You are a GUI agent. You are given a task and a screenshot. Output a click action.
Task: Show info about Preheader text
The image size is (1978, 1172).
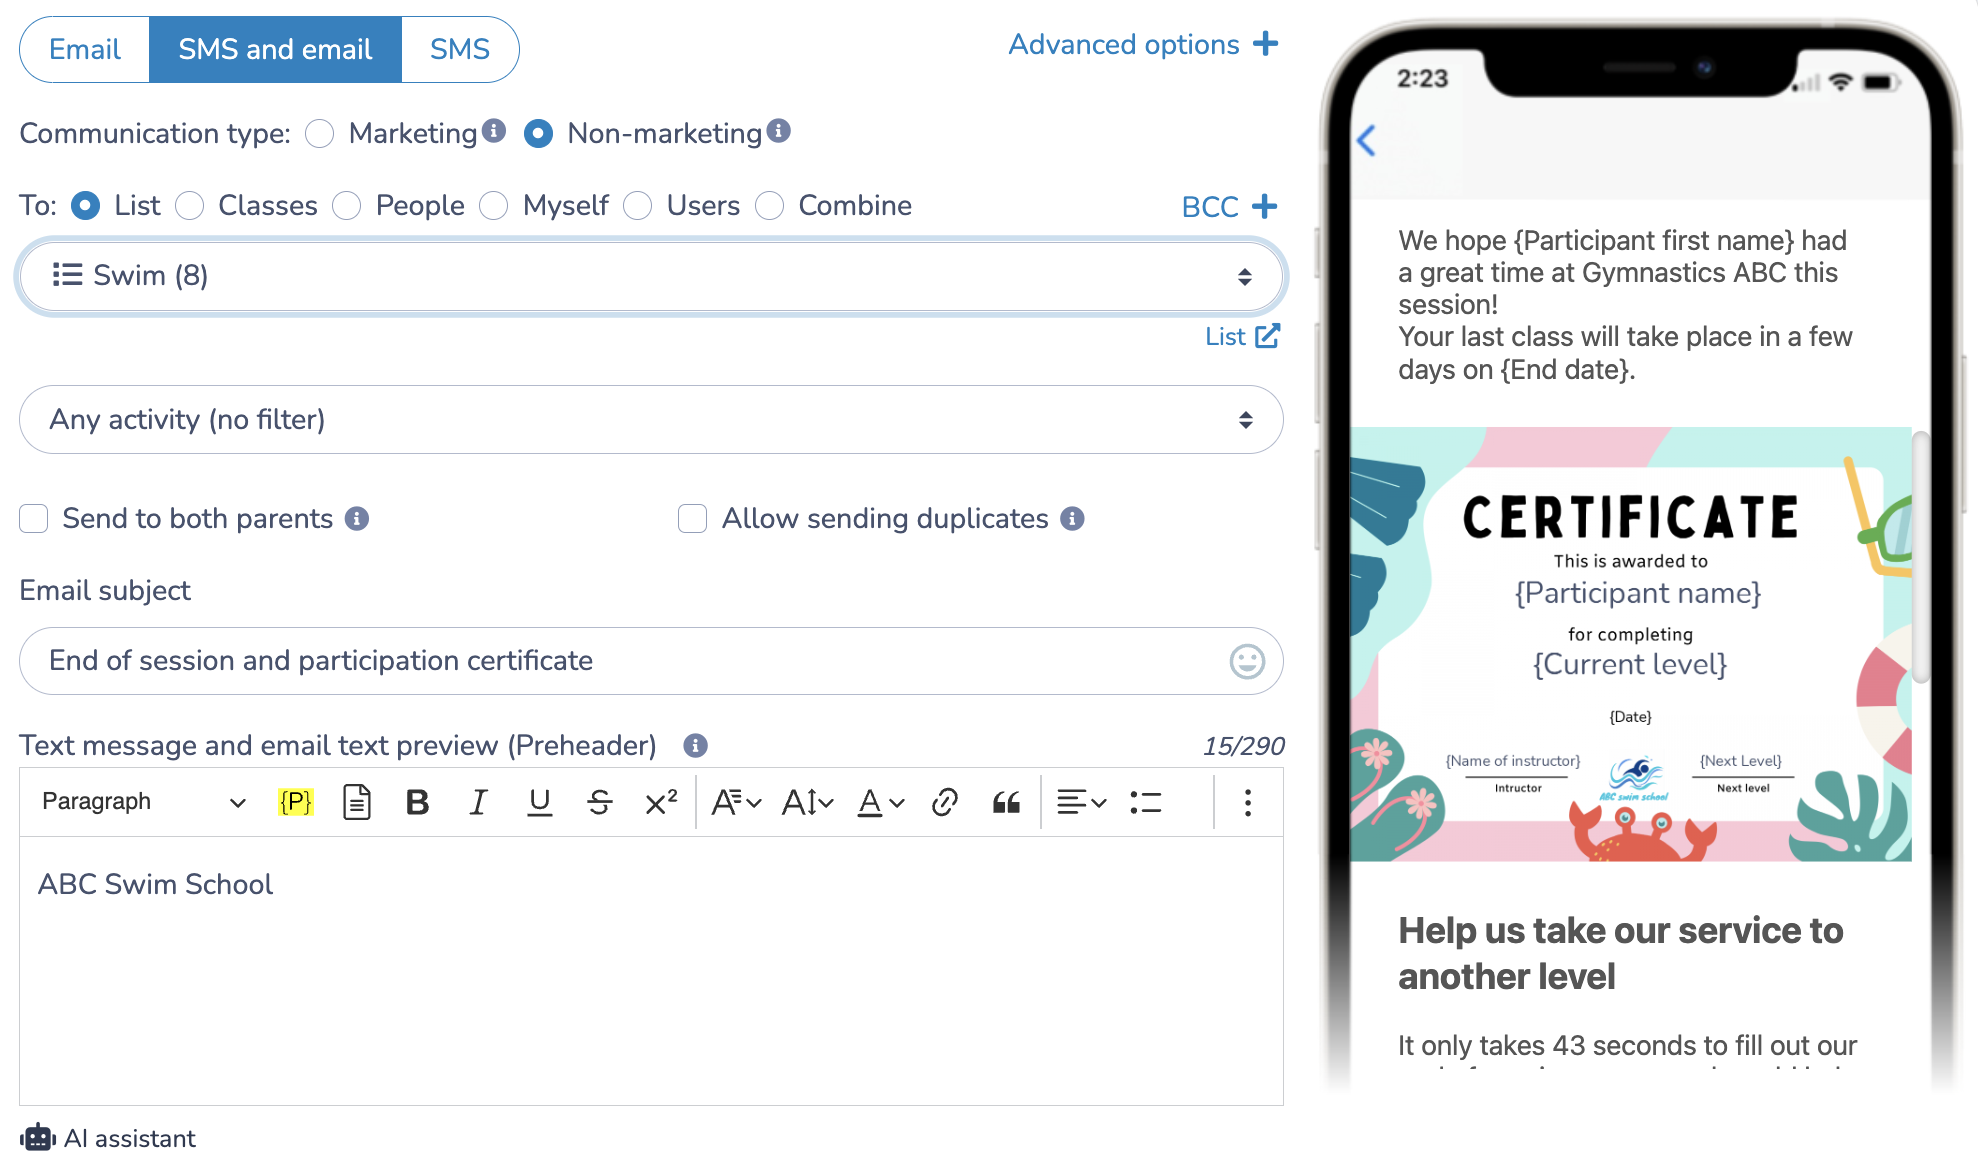click(695, 745)
